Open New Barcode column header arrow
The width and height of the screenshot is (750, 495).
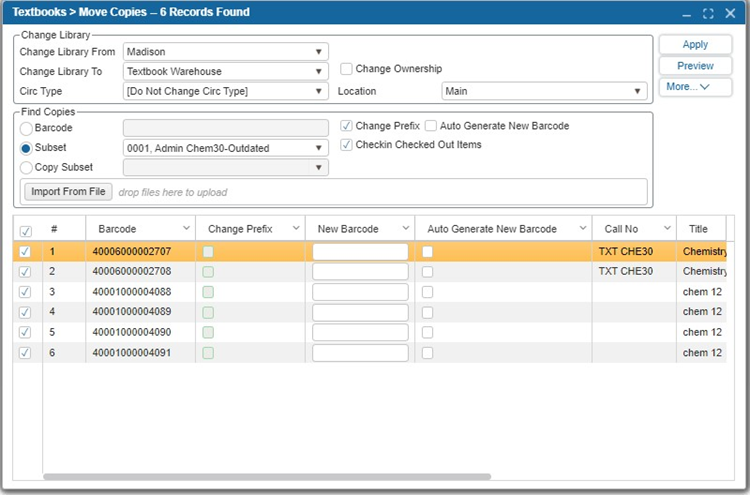[x=406, y=228]
